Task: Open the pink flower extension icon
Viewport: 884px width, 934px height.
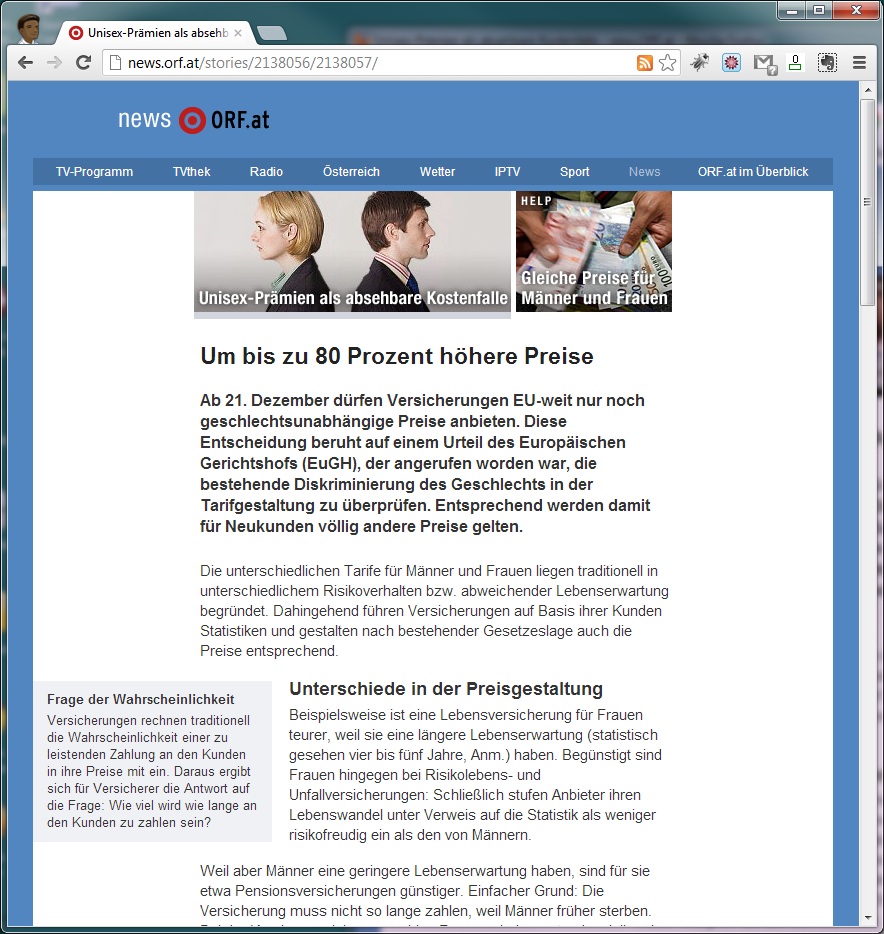Action: point(731,63)
